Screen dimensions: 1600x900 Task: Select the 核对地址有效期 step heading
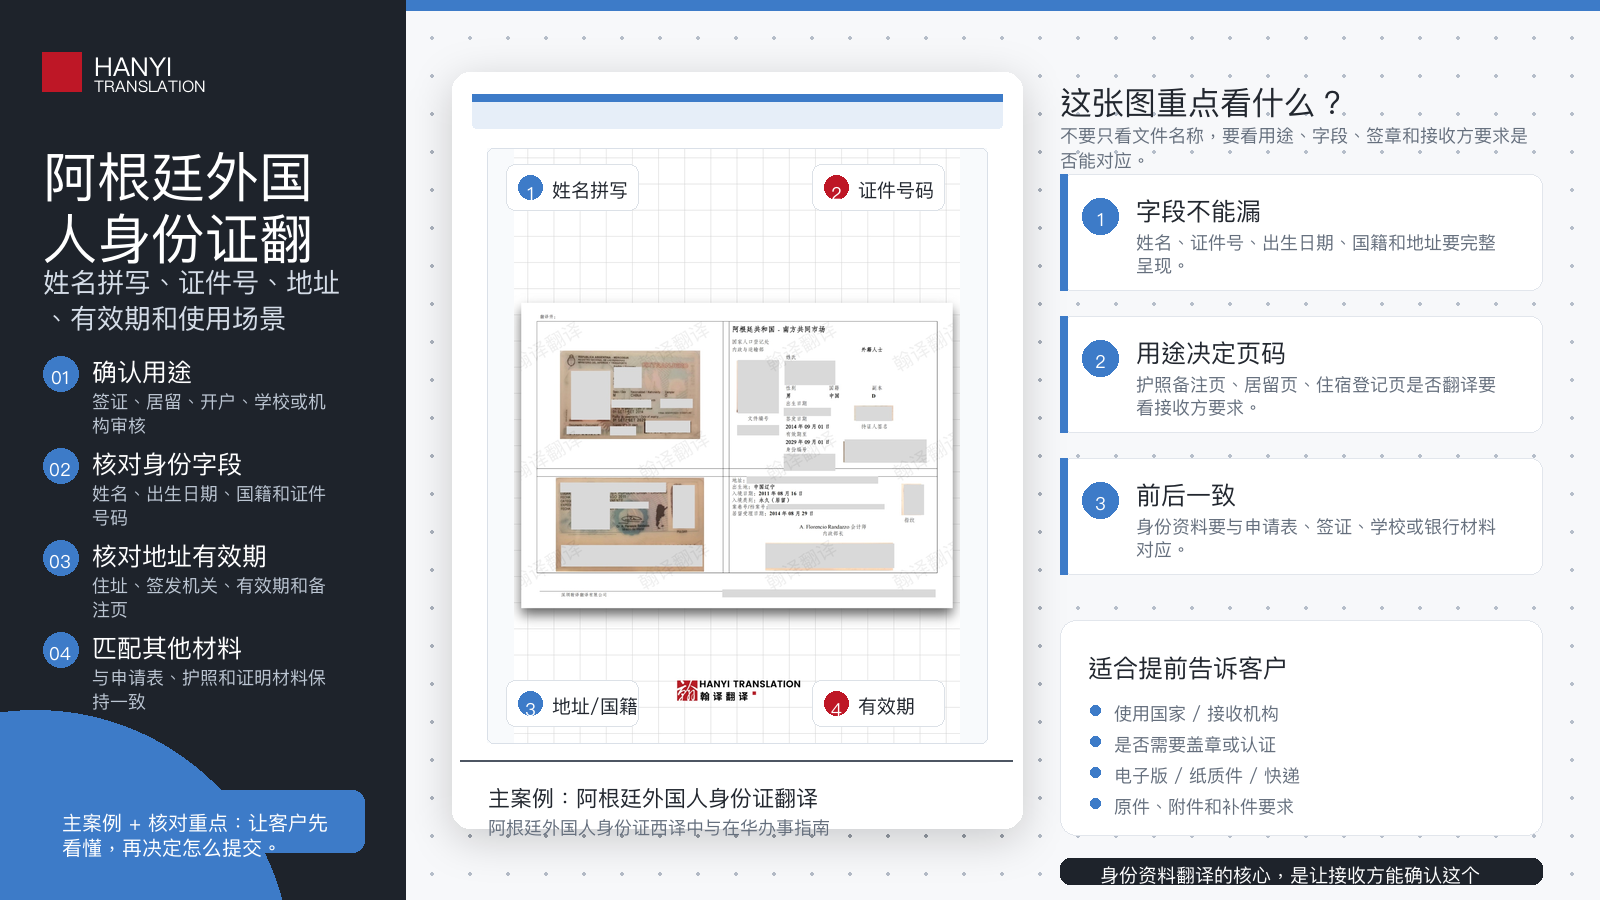click(x=179, y=557)
